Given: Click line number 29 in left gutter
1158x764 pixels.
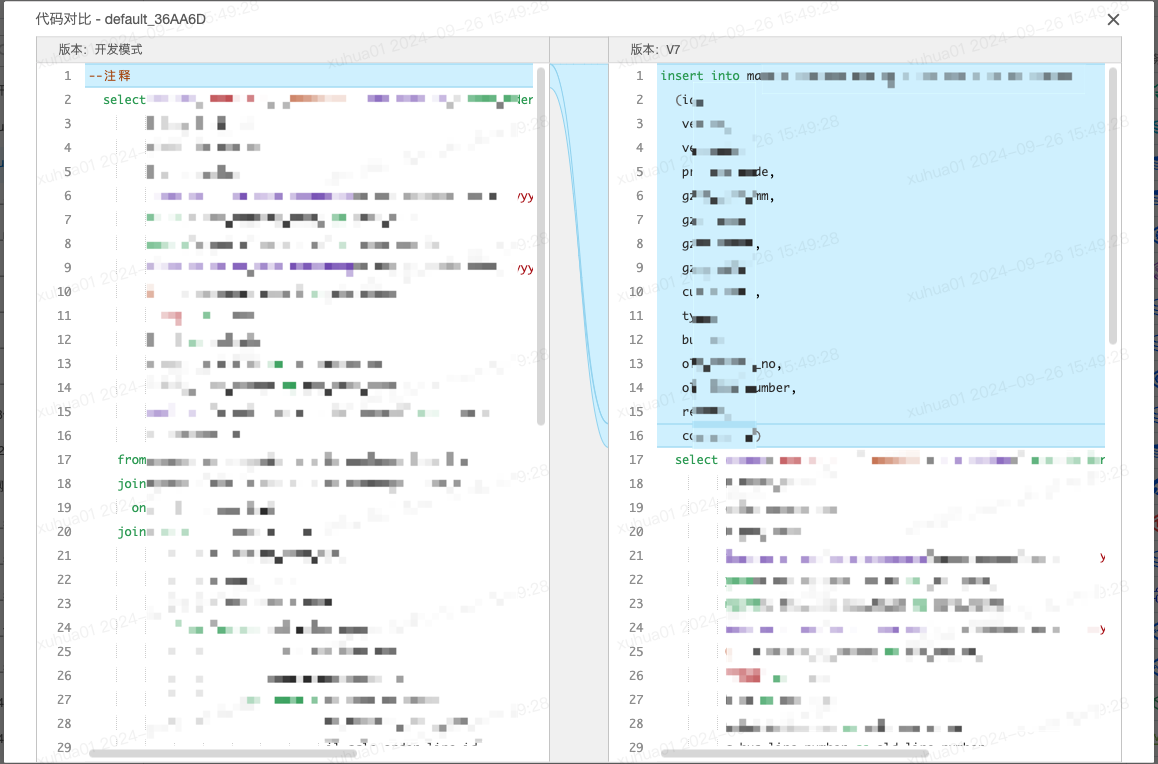Looking at the screenshot, I should tap(64, 748).
